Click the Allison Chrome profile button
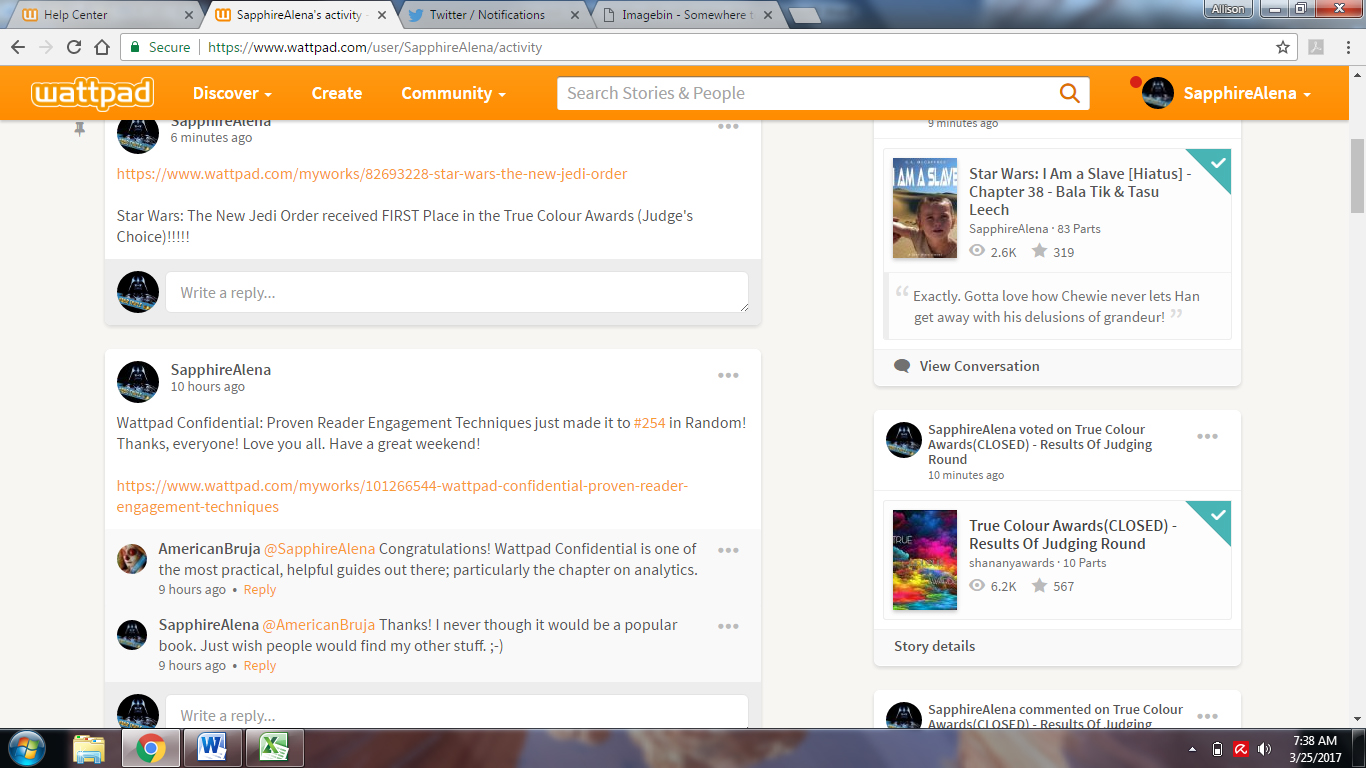Screen dimensions: 1366x768 (1227, 8)
